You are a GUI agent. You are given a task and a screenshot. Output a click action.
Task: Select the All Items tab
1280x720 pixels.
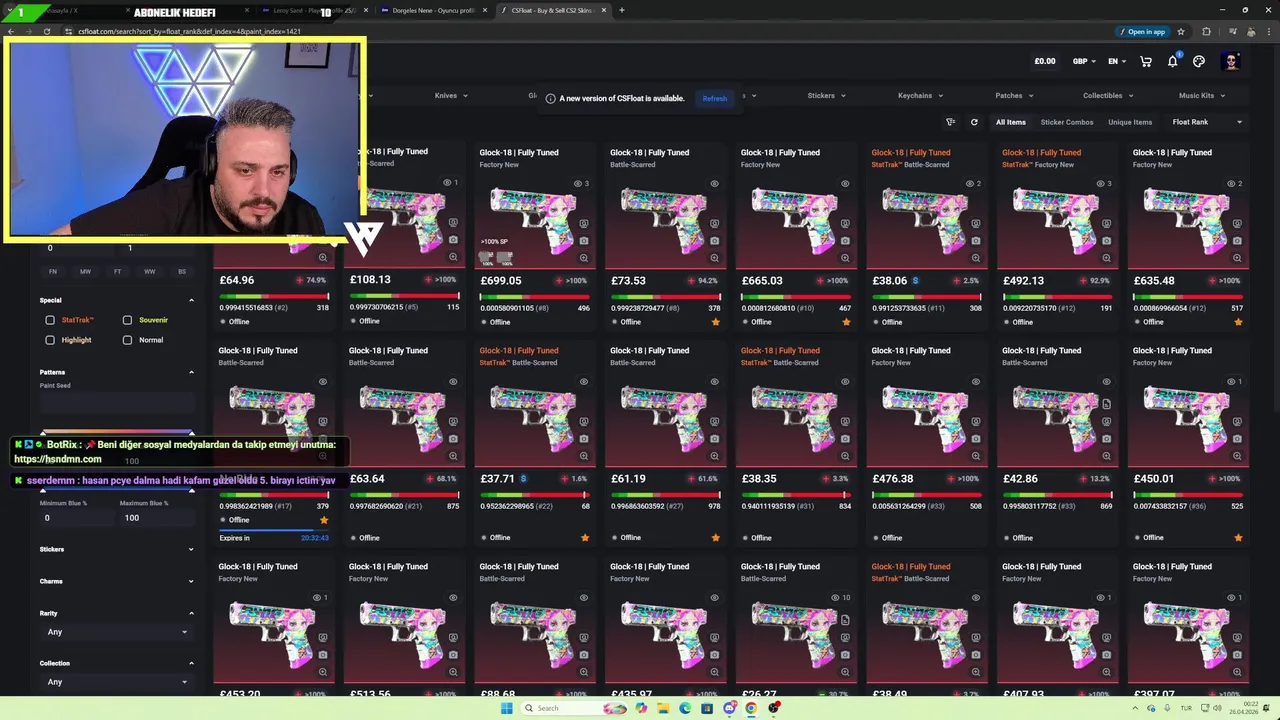(x=1011, y=122)
